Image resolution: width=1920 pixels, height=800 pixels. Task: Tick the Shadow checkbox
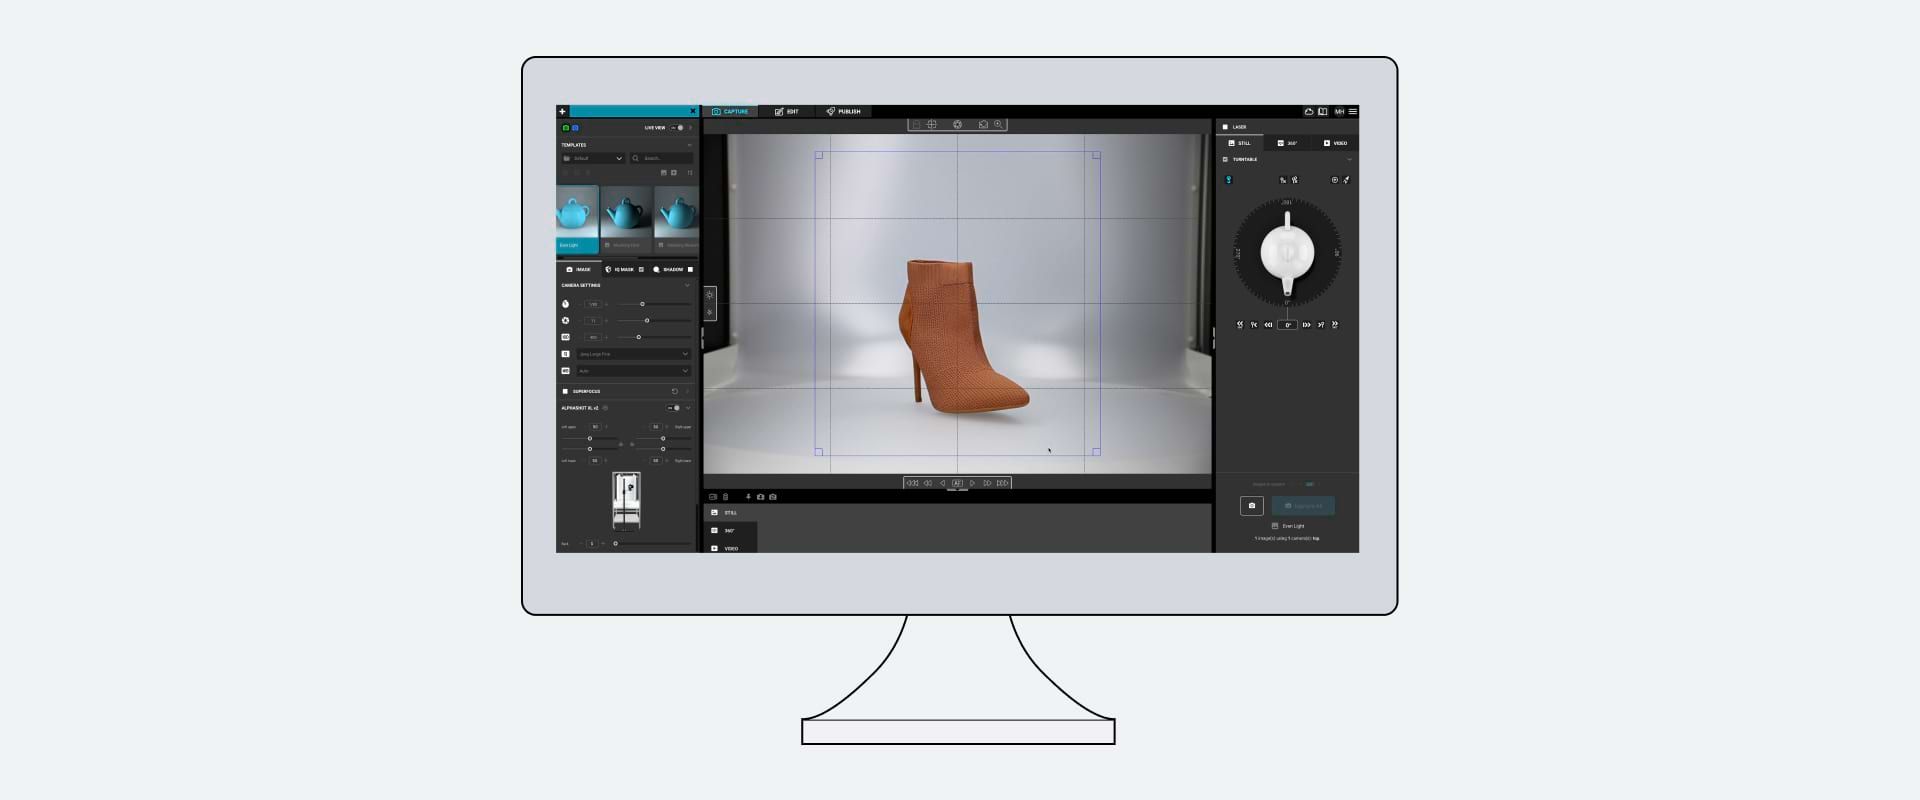[x=690, y=269]
